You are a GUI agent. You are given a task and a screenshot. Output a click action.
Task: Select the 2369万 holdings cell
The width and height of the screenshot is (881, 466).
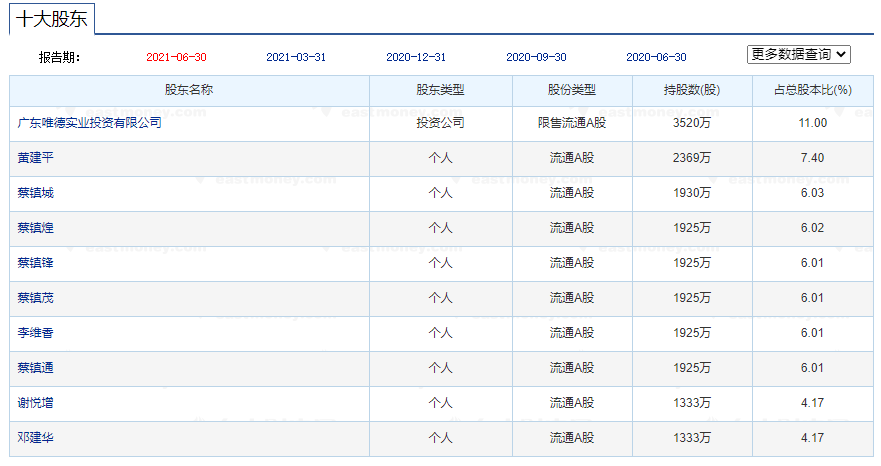tap(692, 158)
